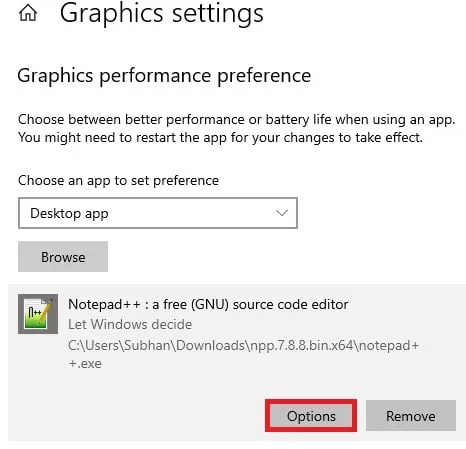Click the 'Choose an app to set preference' label
This screenshot has height=449, width=466.
click(118, 181)
